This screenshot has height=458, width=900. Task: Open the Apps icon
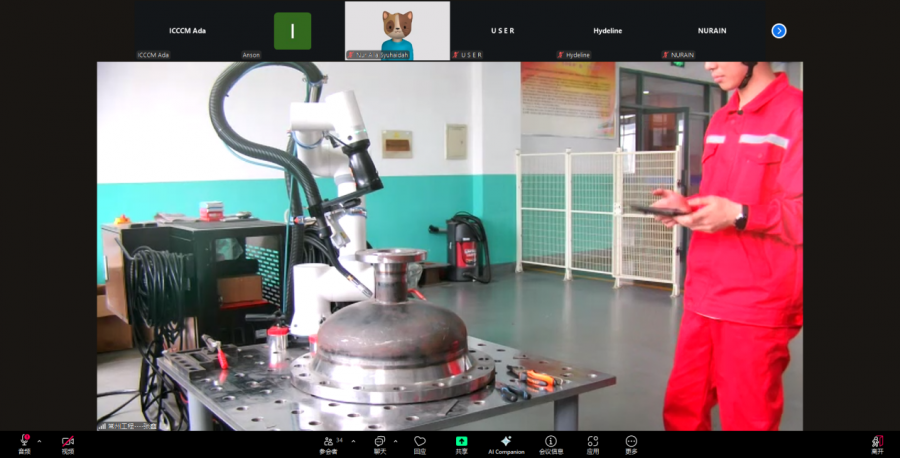click(x=593, y=442)
